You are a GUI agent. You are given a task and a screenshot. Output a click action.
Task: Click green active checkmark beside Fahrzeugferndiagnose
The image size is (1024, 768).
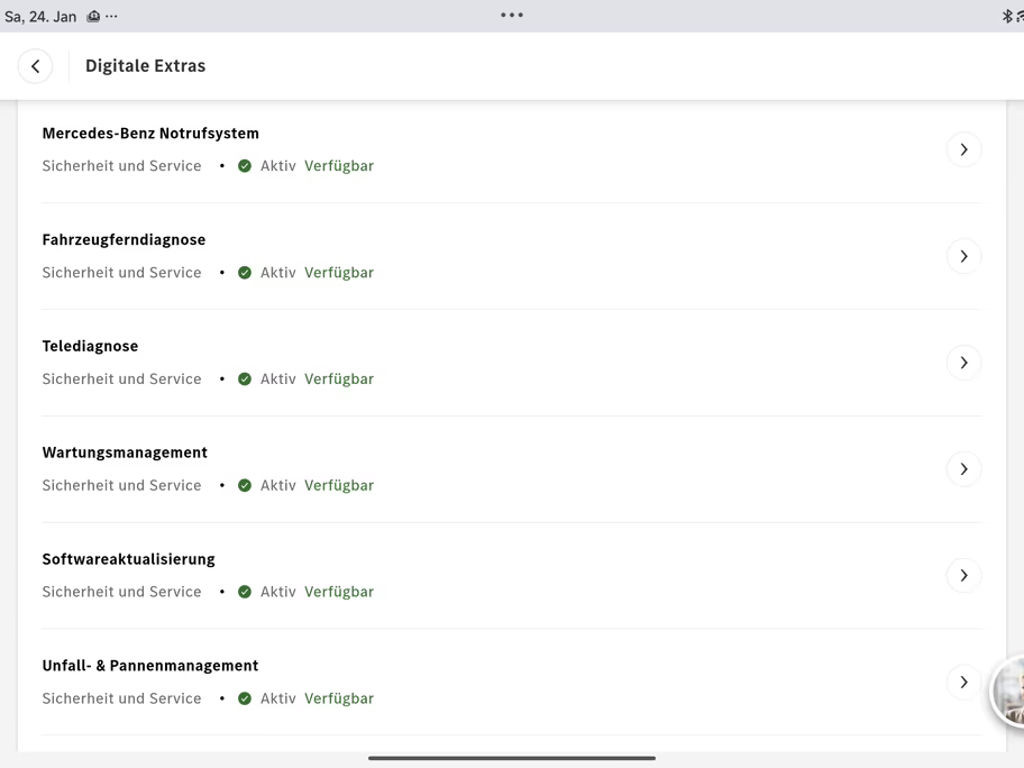(245, 272)
